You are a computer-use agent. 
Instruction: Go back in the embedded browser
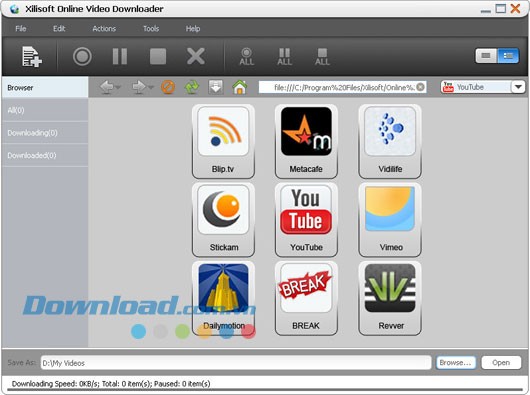(x=107, y=87)
